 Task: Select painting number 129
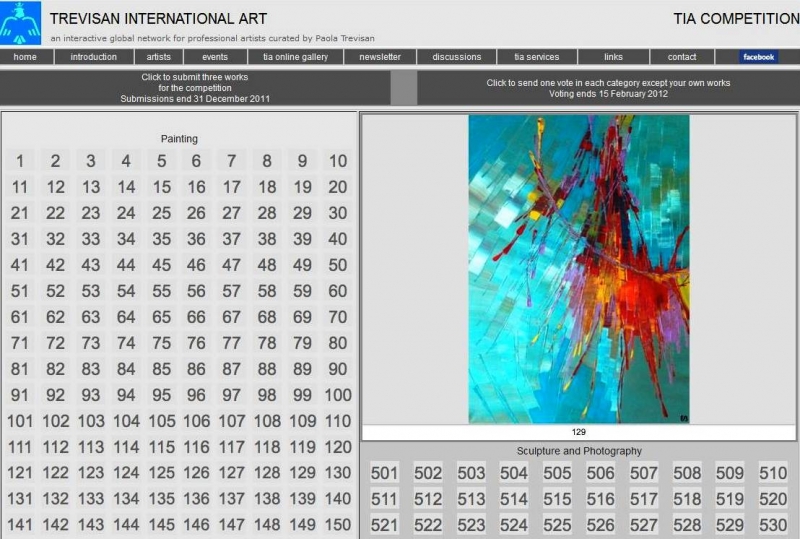pyautogui.click(x=302, y=473)
